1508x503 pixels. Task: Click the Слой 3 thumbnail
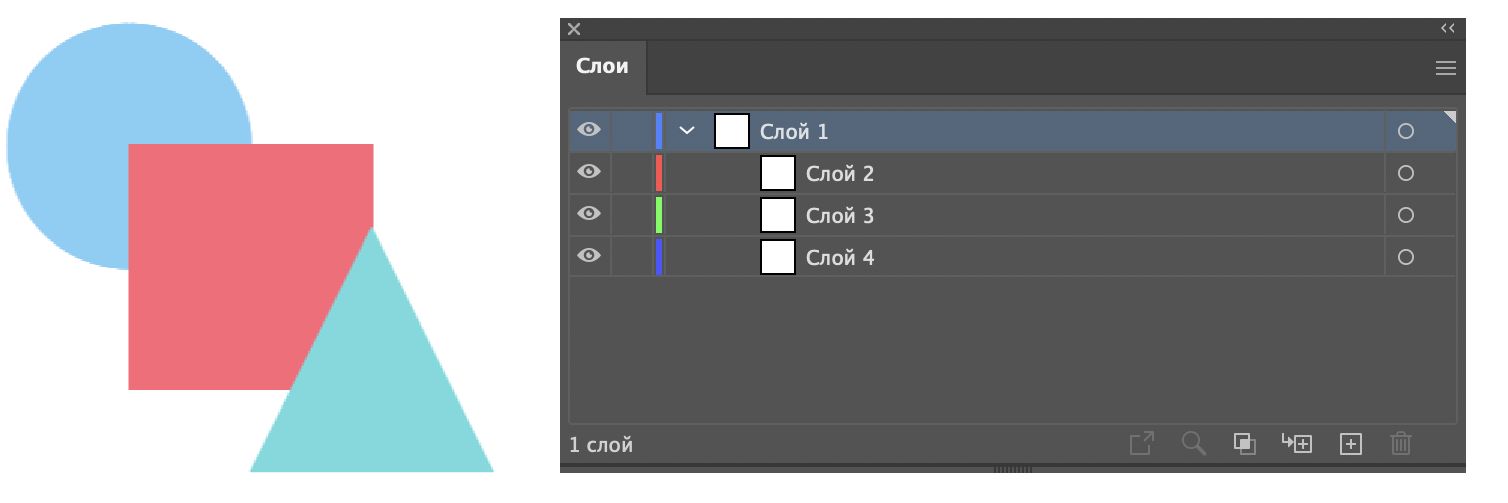coord(778,215)
